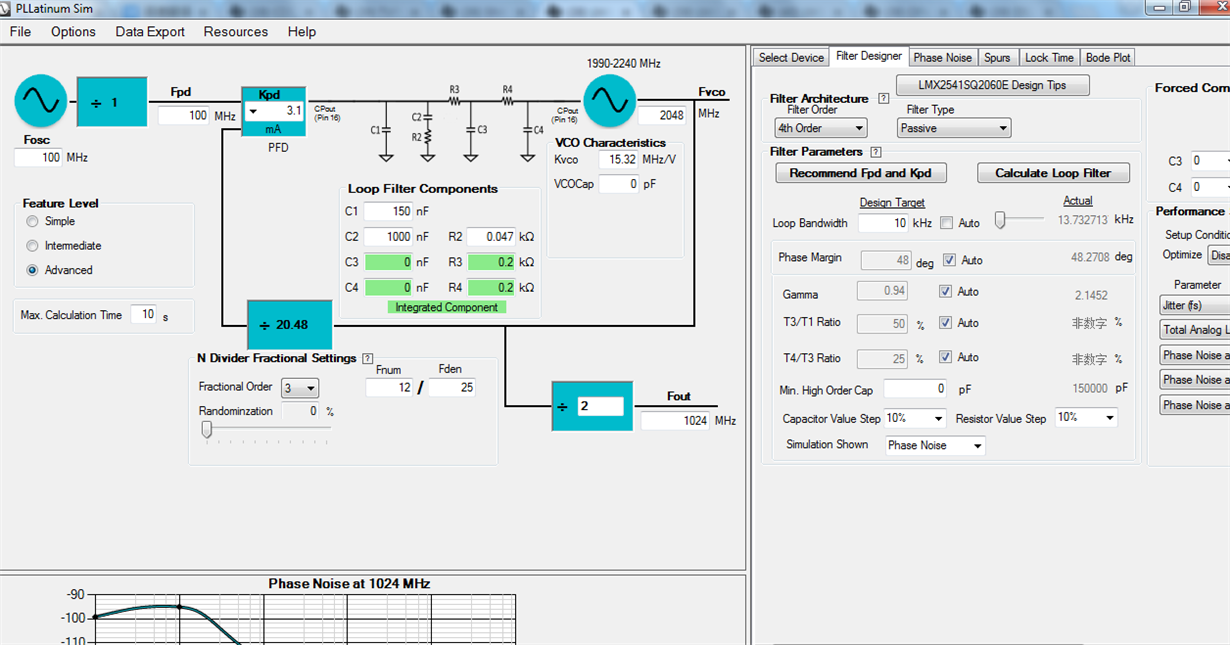1230x645 pixels.
Task: Open the Filter Order dropdown
Action: click(x=821, y=128)
